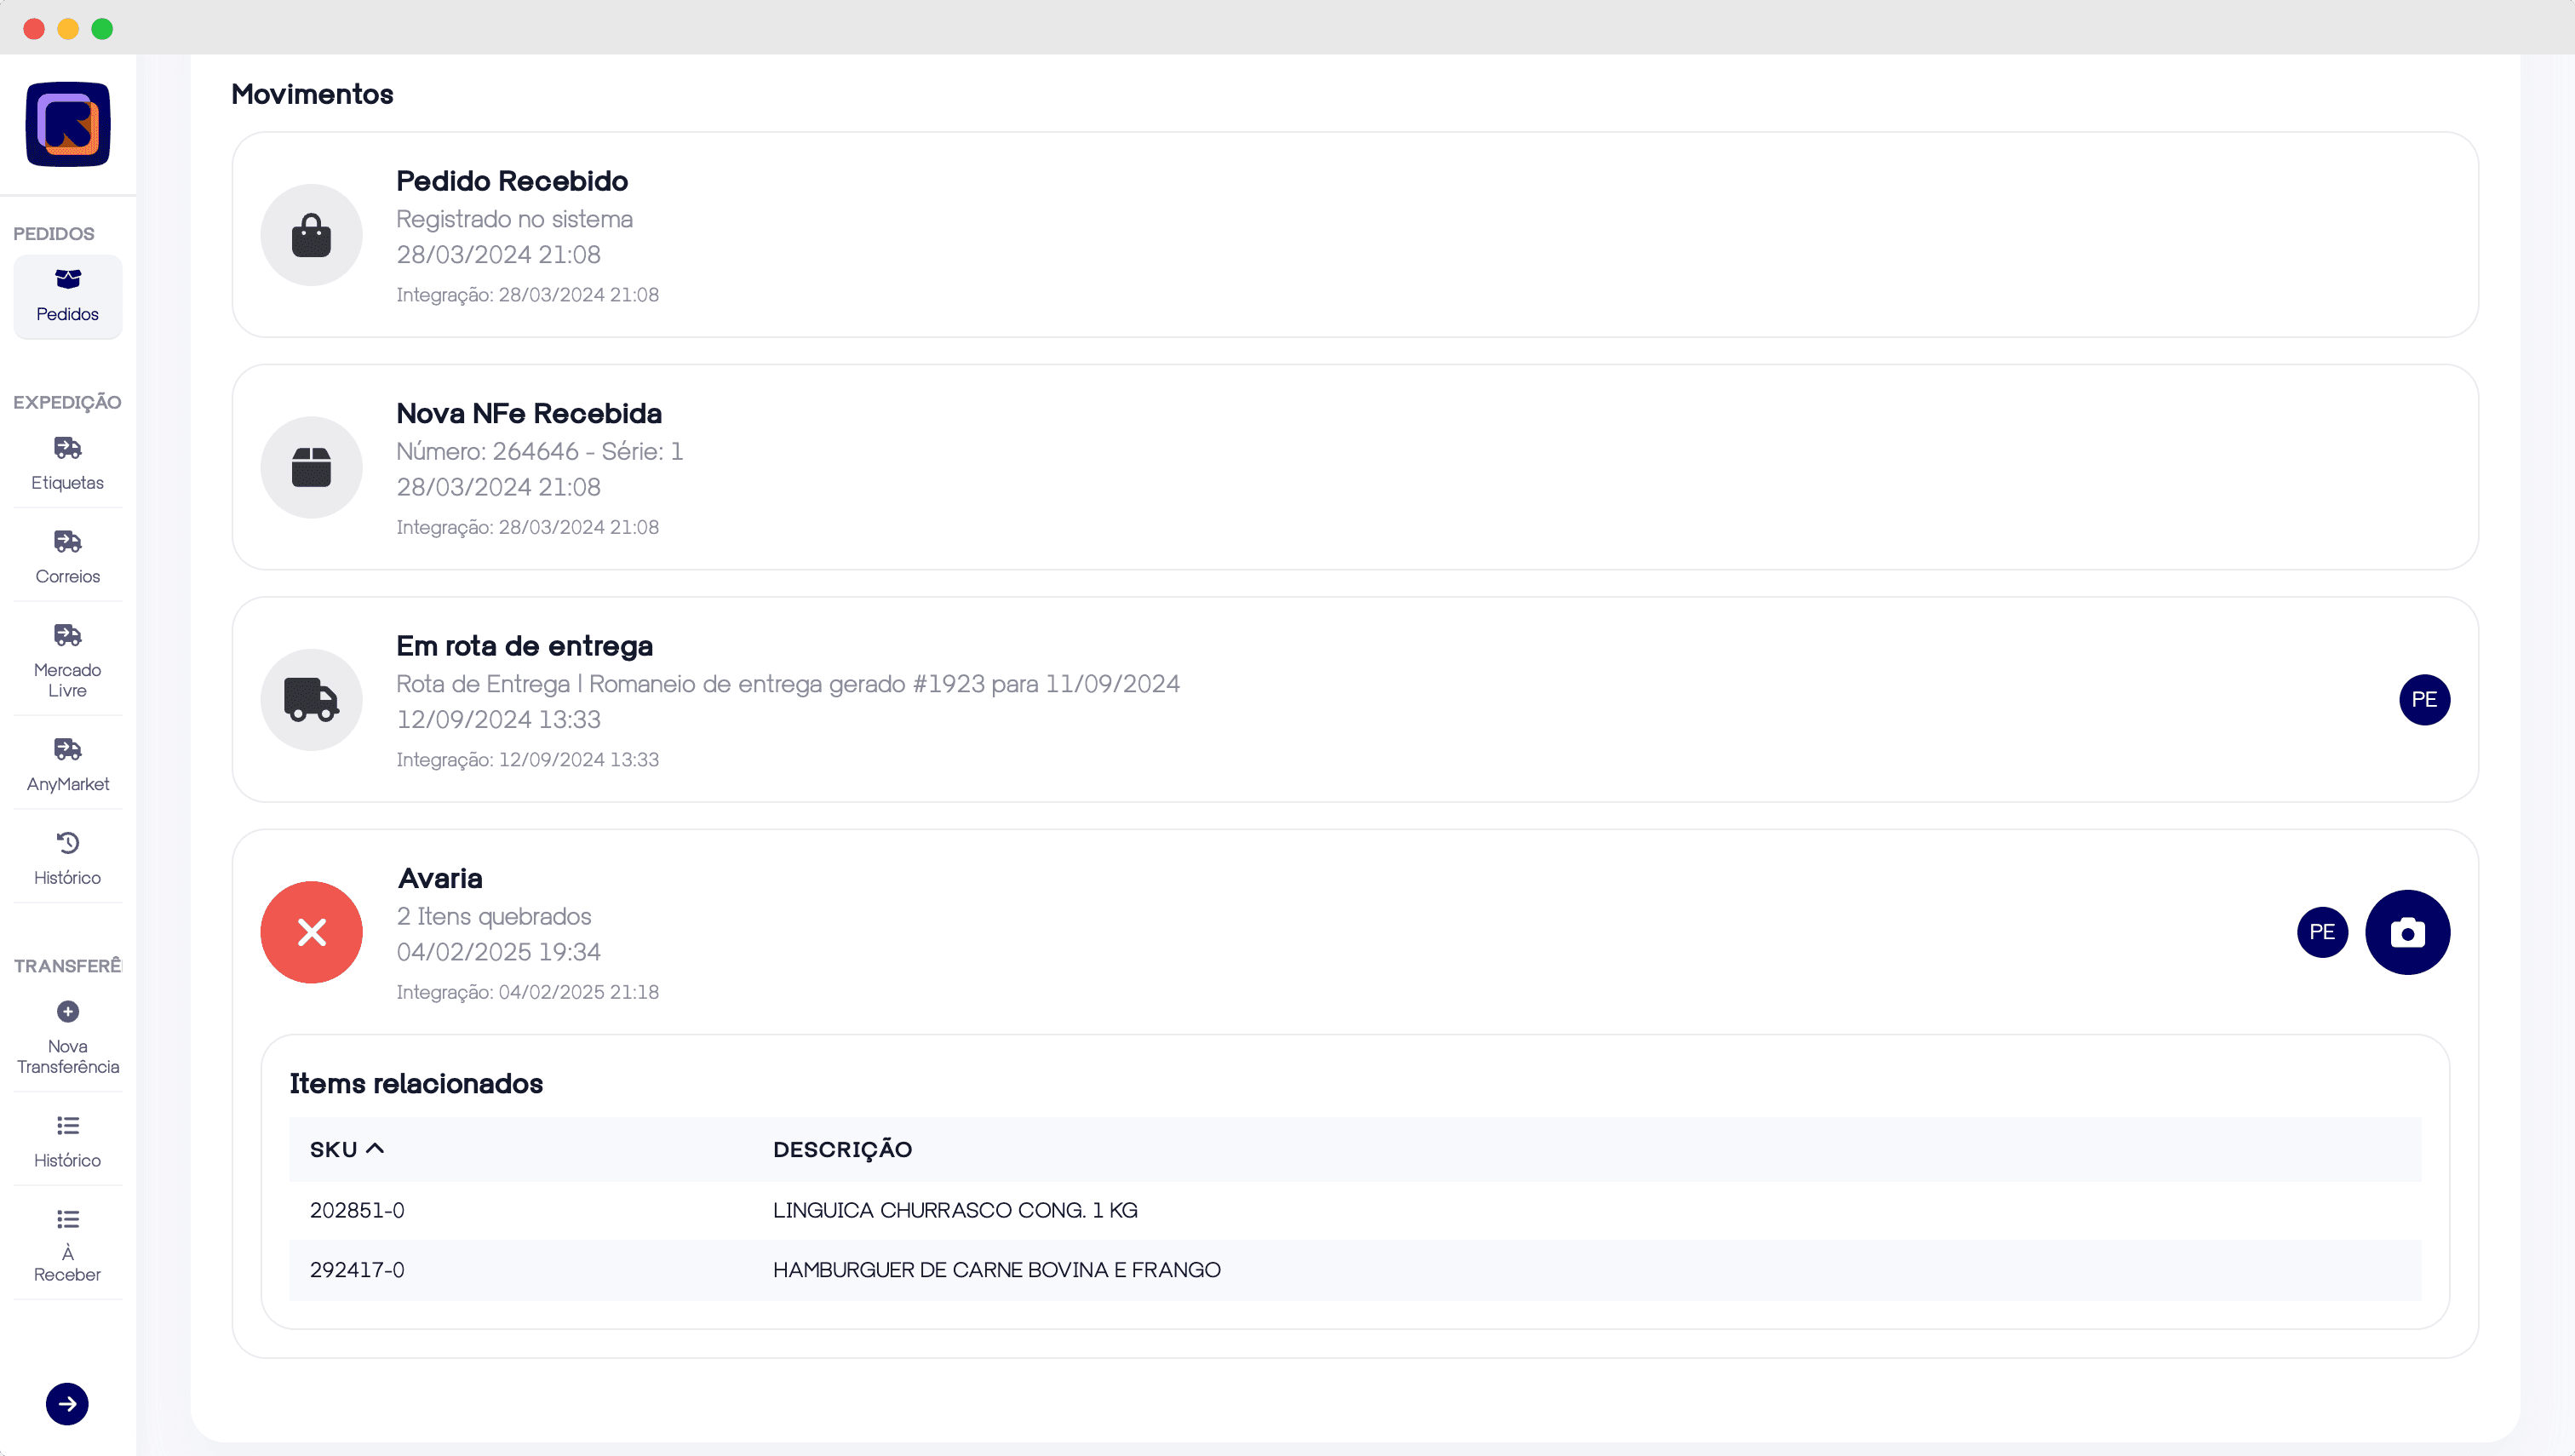Click PE avatar on Em rota row
This screenshot has width=2575, height=1456.
(2423, 699)
